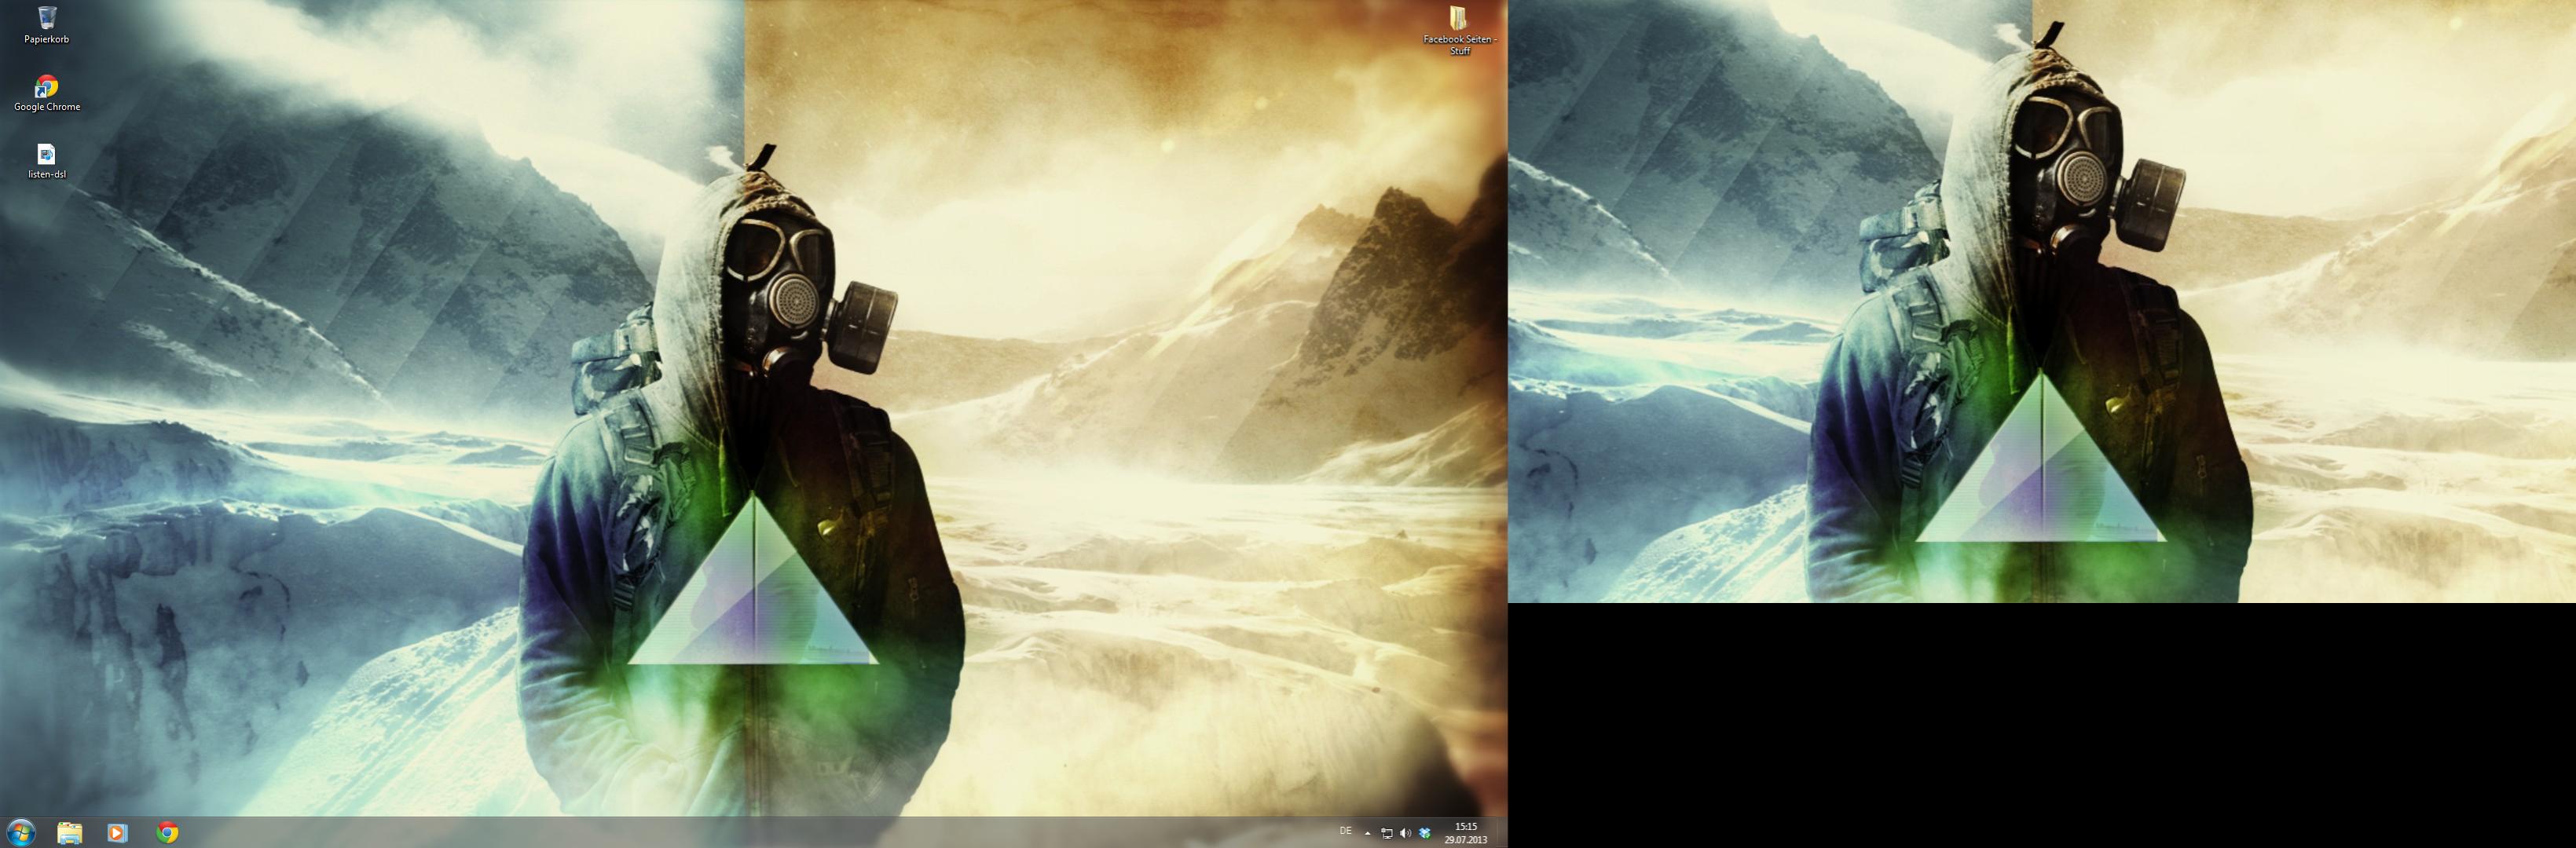Screen dimensions: 2576x848
Task: Open the network status tray icon
Action: tap(1387, 833)
